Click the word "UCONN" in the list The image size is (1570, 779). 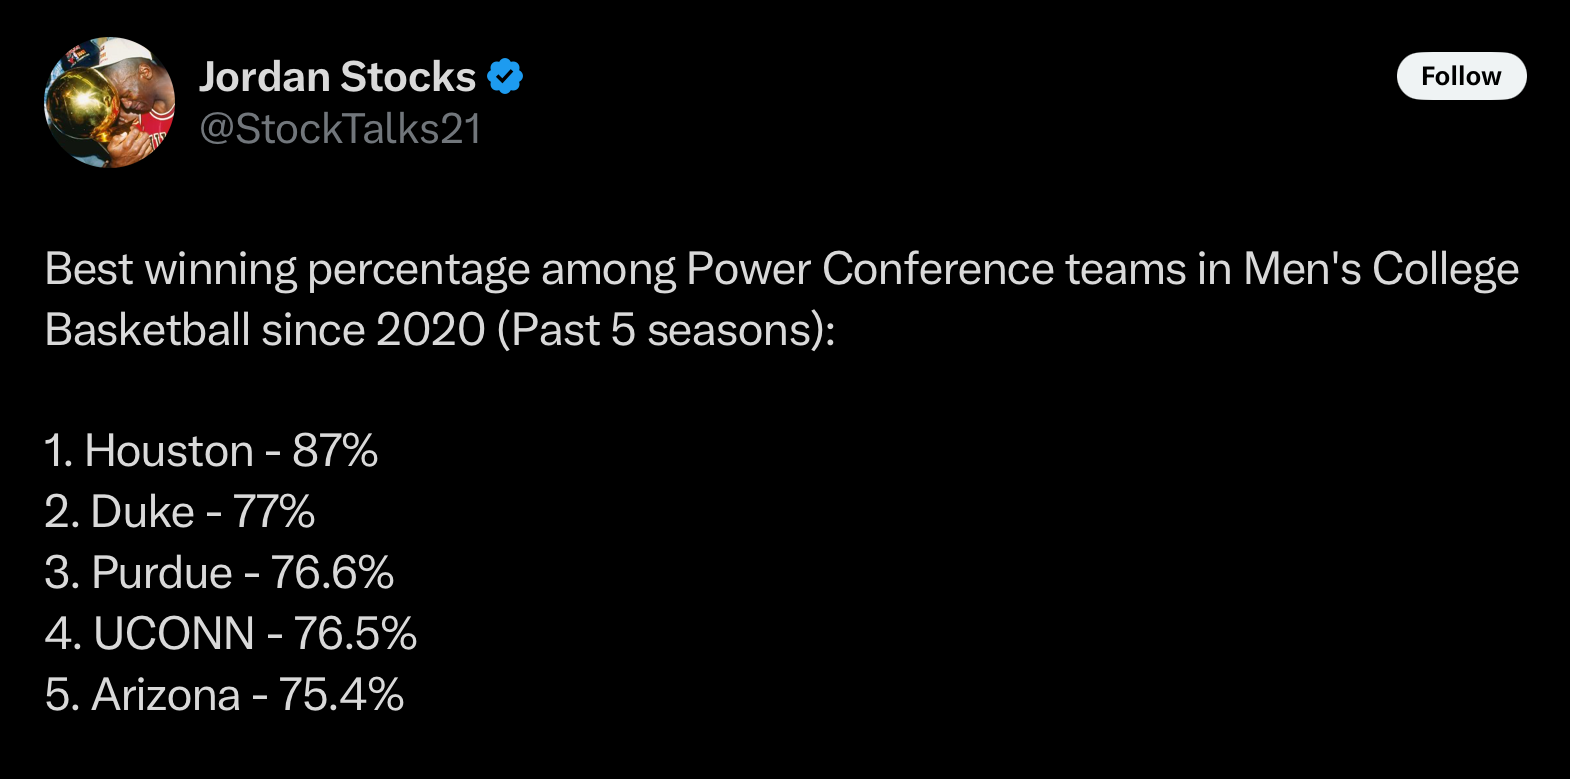coord(174,634)
